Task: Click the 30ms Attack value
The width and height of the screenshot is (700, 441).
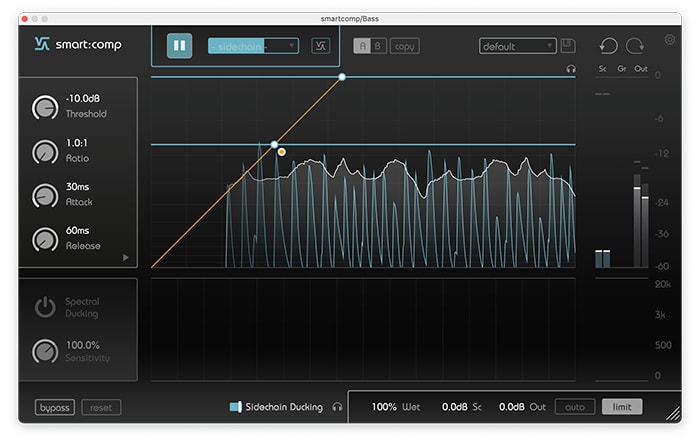Action: 77,187
